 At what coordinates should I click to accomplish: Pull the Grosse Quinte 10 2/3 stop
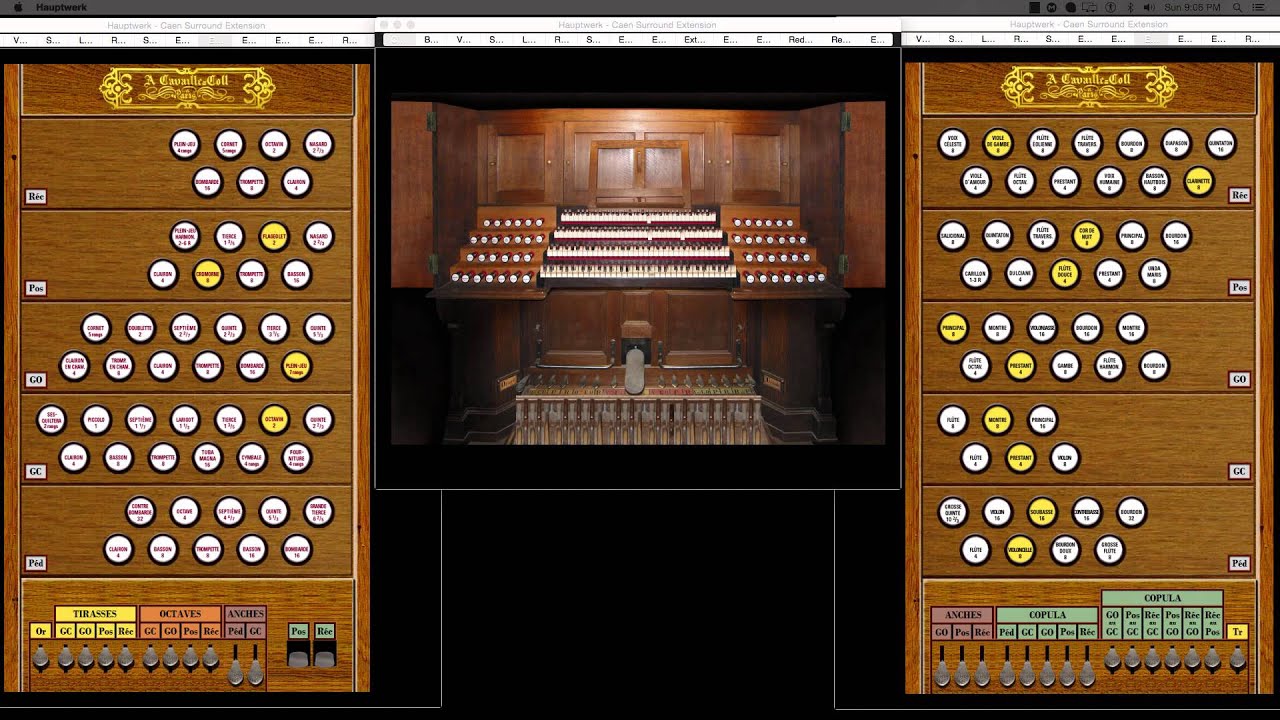click(x=953, y=512)
